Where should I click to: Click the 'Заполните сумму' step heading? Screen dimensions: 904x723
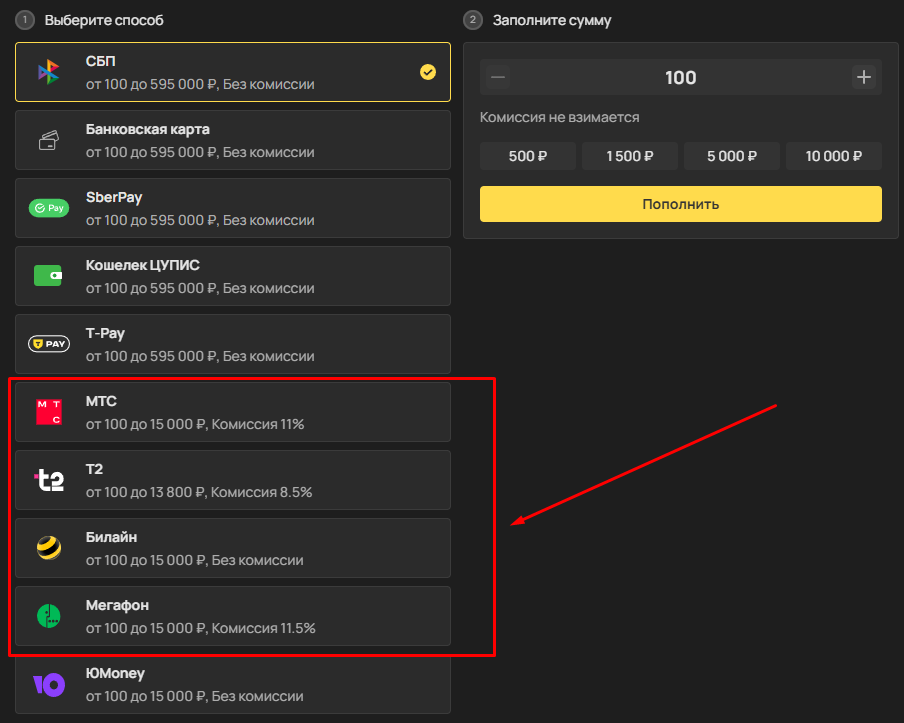(x=552, y=20)
